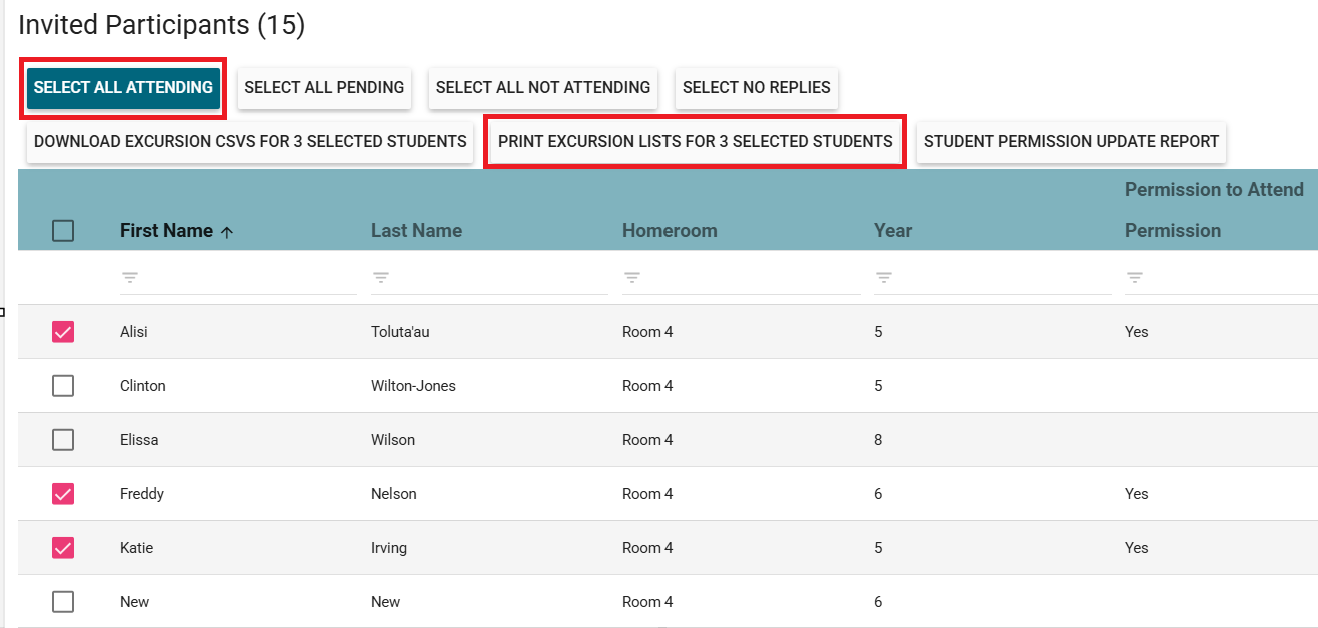This screenshot has height=628, width=1318.
Task: Click the Permission column filter icon
Action: tap(1134, 278)
